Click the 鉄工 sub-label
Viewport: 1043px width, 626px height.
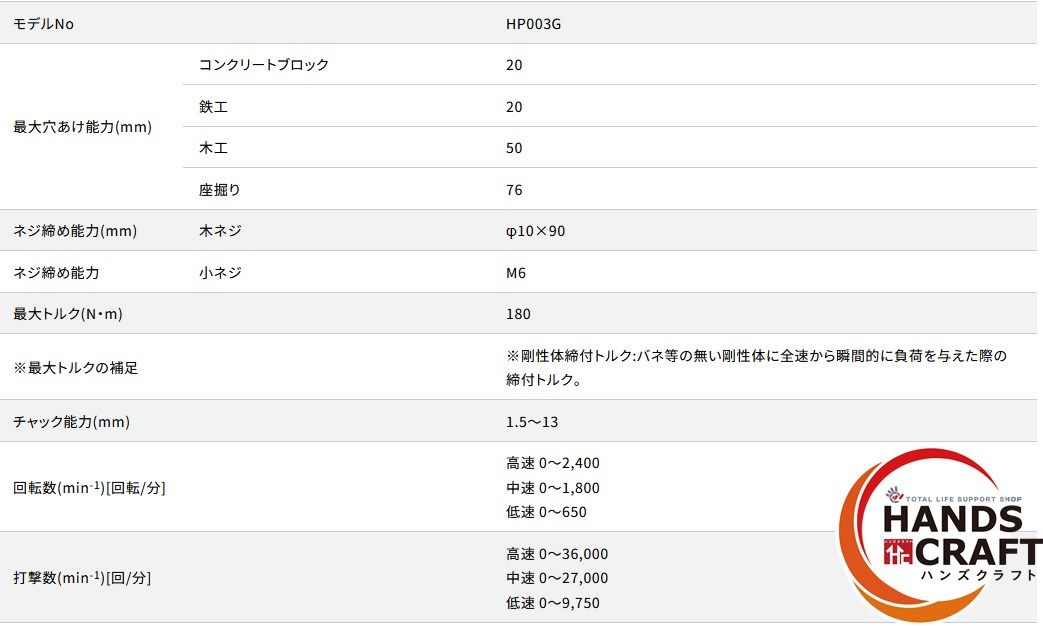[214, 107]
